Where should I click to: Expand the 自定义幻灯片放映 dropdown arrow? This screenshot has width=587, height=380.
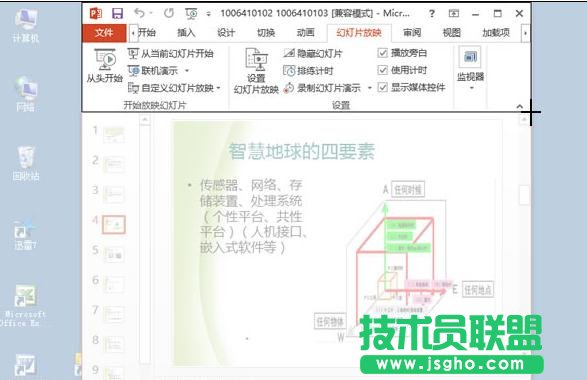pyautogui.click(x=219, y=88)
